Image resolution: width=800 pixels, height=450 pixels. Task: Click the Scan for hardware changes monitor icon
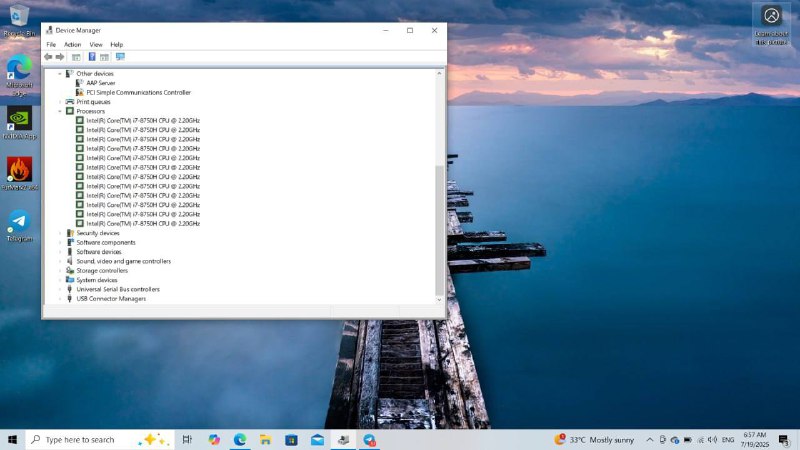click(x=120, y=57)
